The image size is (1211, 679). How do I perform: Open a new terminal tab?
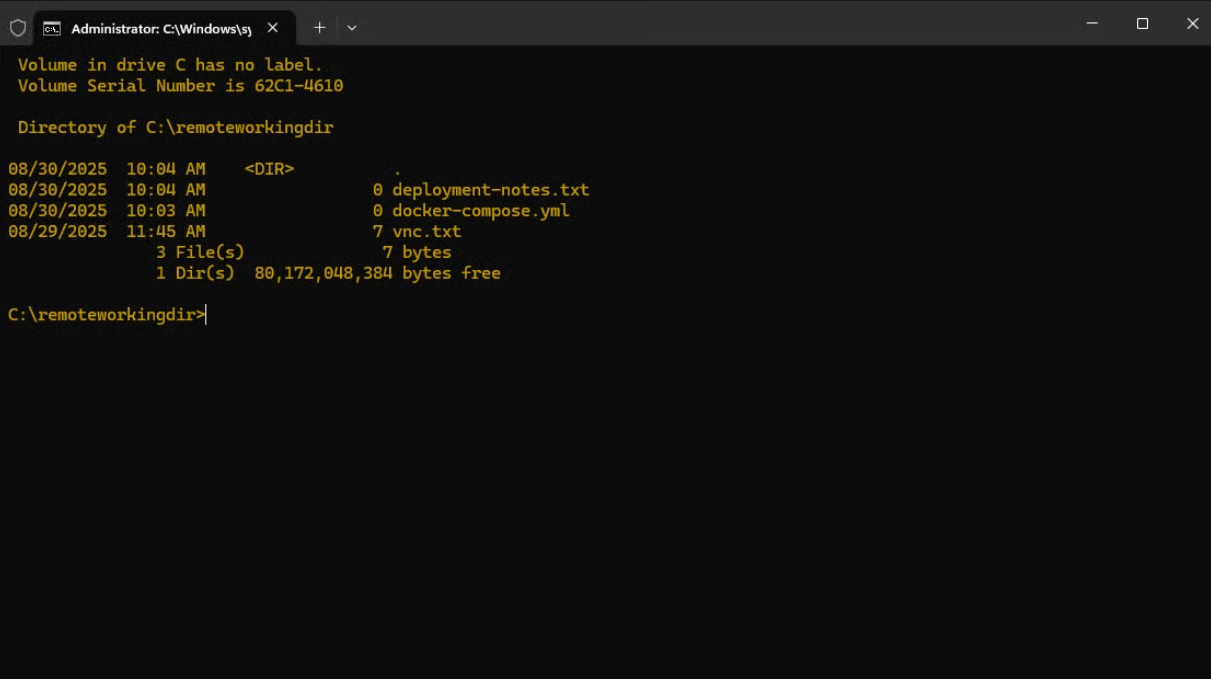(x=319, y=28)
